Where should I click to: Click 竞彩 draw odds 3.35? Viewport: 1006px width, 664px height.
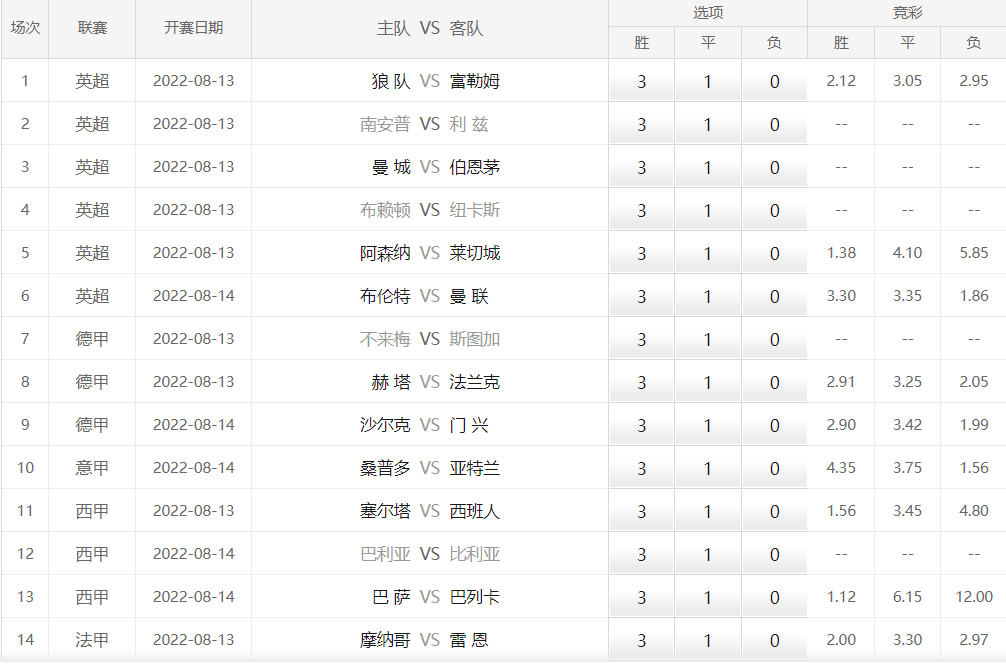pyautogui.click(x=907, y=296)
